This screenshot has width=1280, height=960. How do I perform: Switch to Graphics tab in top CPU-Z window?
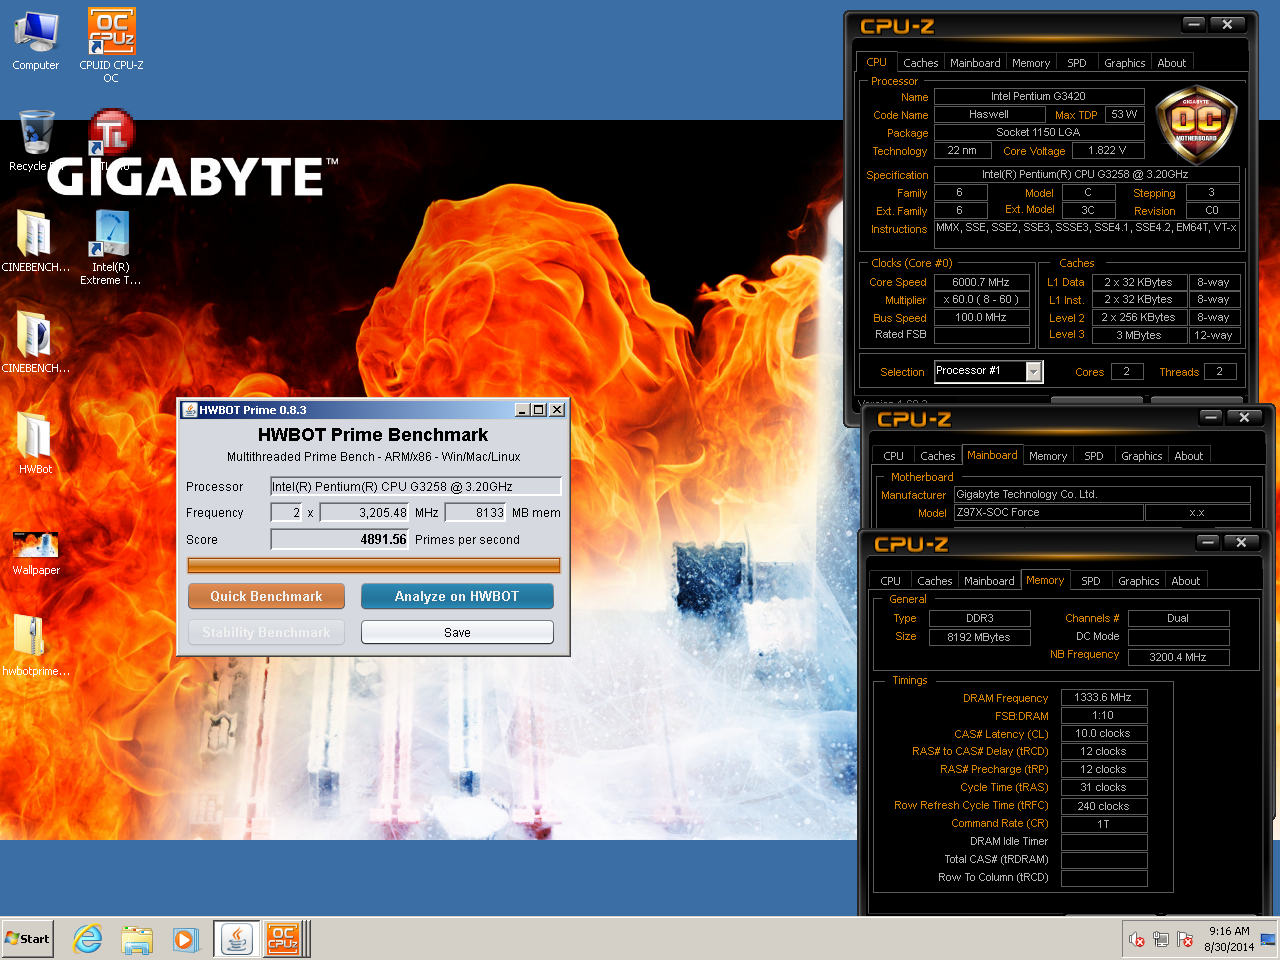(1125, 63)
